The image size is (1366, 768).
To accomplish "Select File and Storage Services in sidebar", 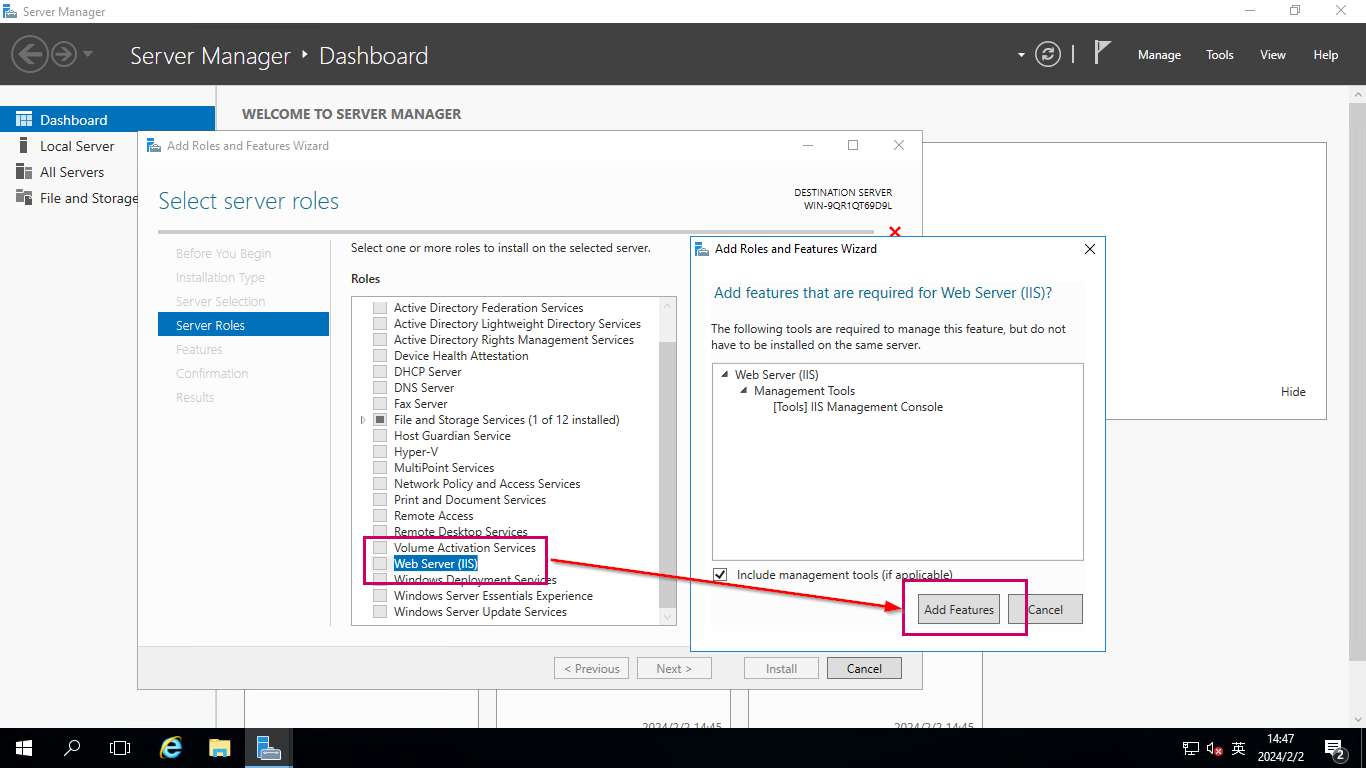I will (89, 198).
